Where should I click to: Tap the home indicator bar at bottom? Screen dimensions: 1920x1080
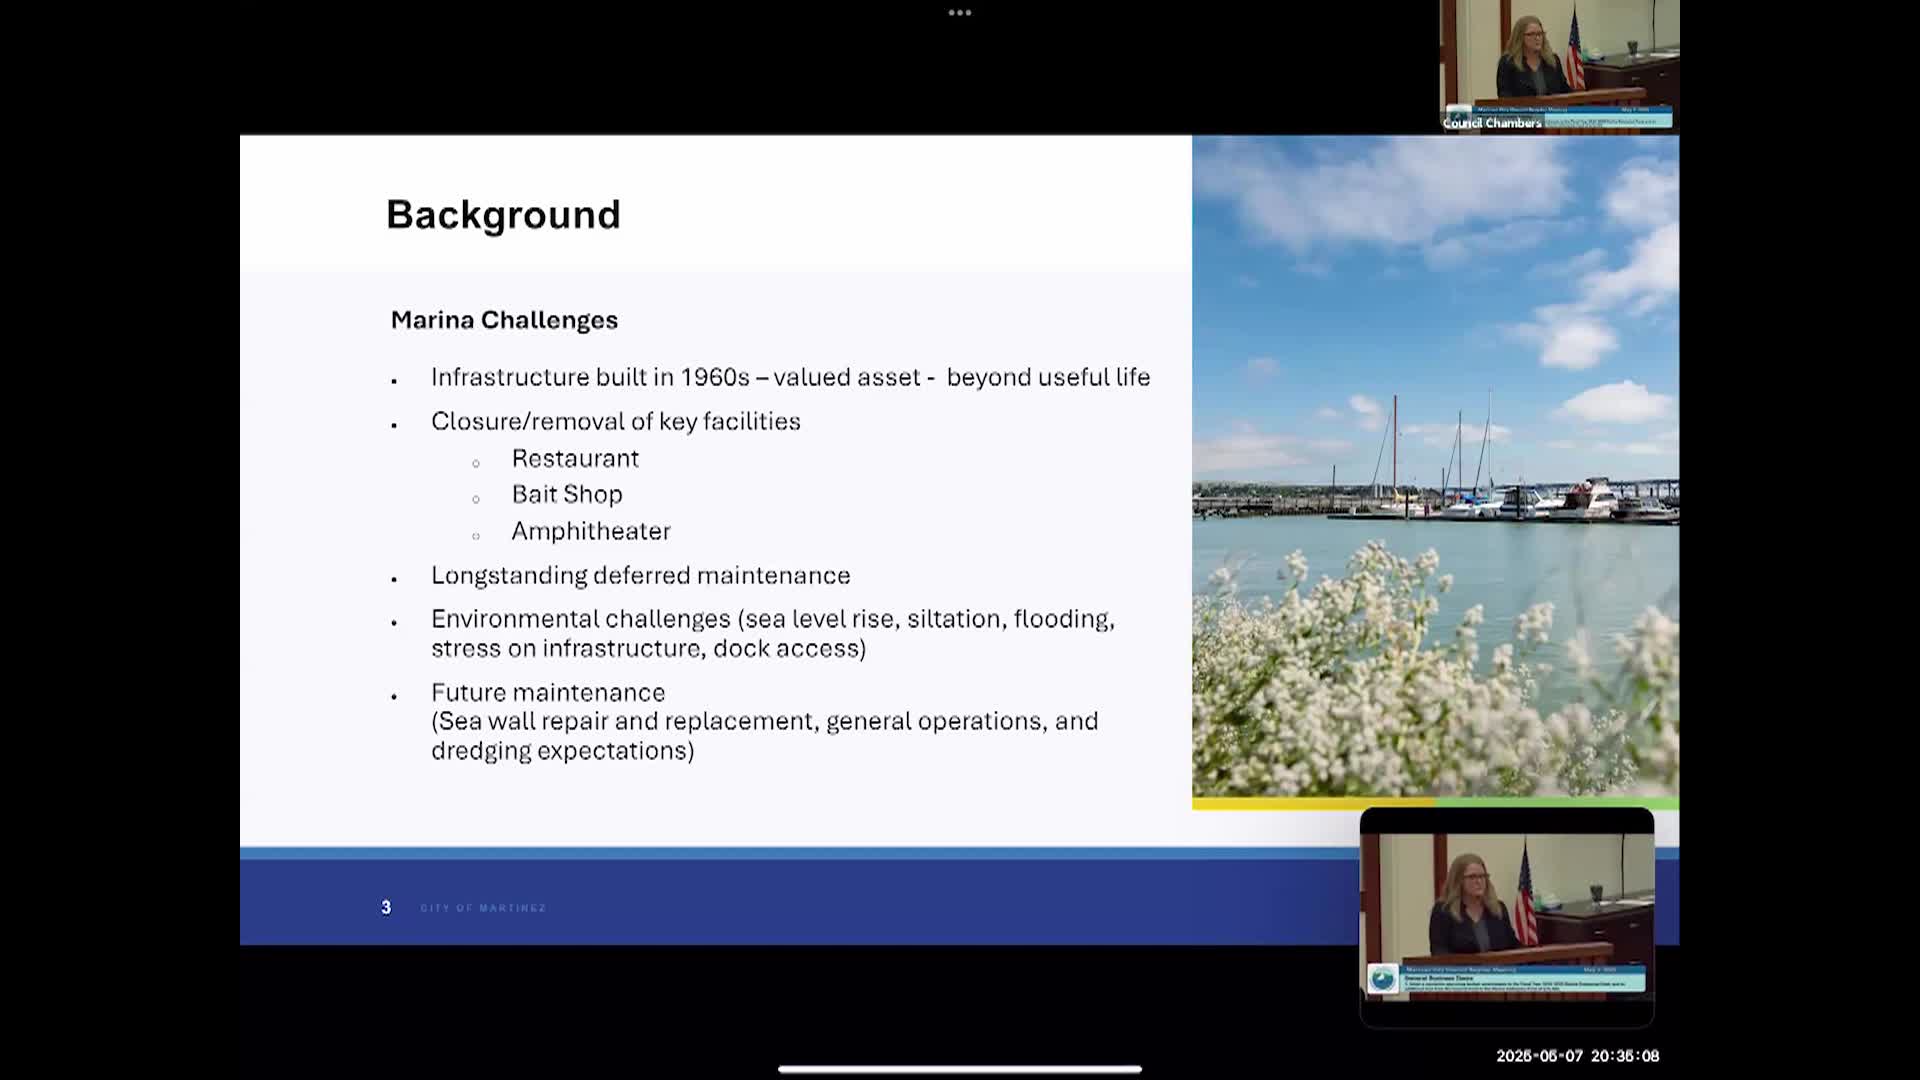click(x=959, y=1068)
